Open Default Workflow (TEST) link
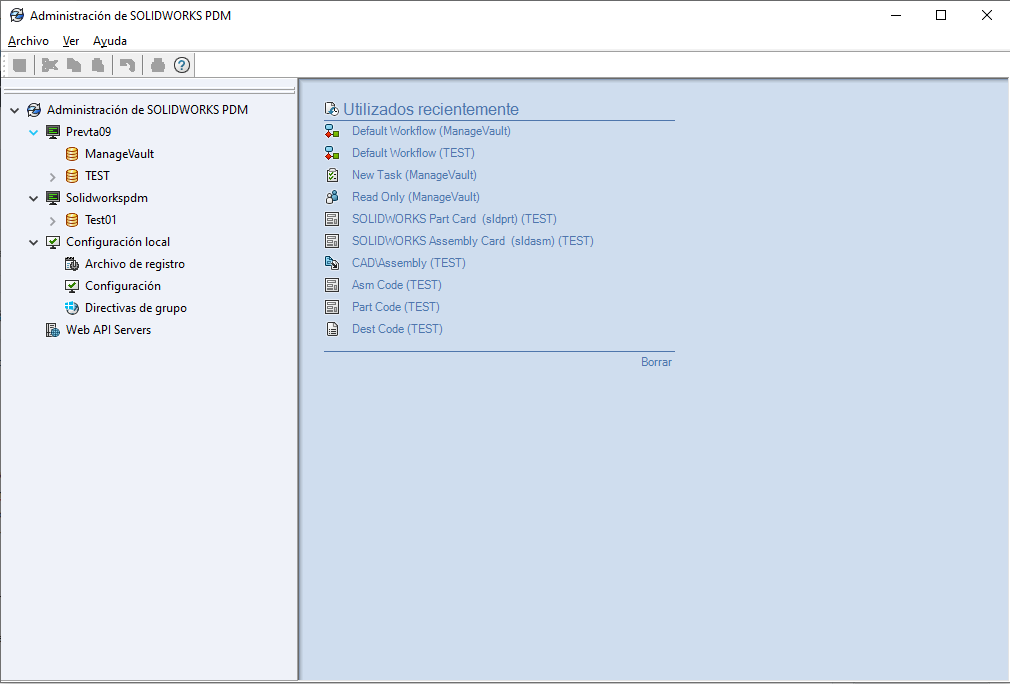This screenshot has width=1010, height=684. (413, 153)
